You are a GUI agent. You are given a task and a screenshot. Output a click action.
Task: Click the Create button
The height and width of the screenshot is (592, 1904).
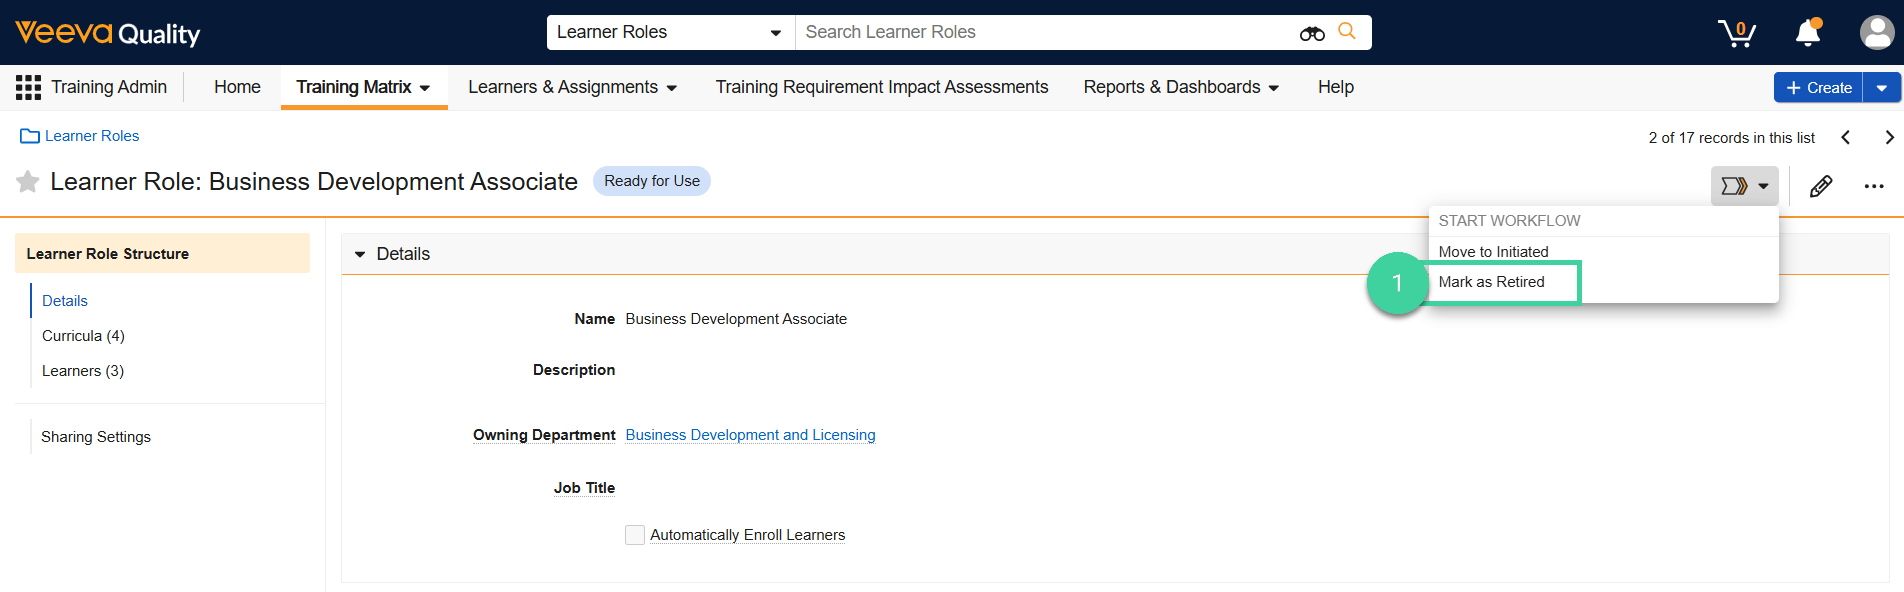1818,87
